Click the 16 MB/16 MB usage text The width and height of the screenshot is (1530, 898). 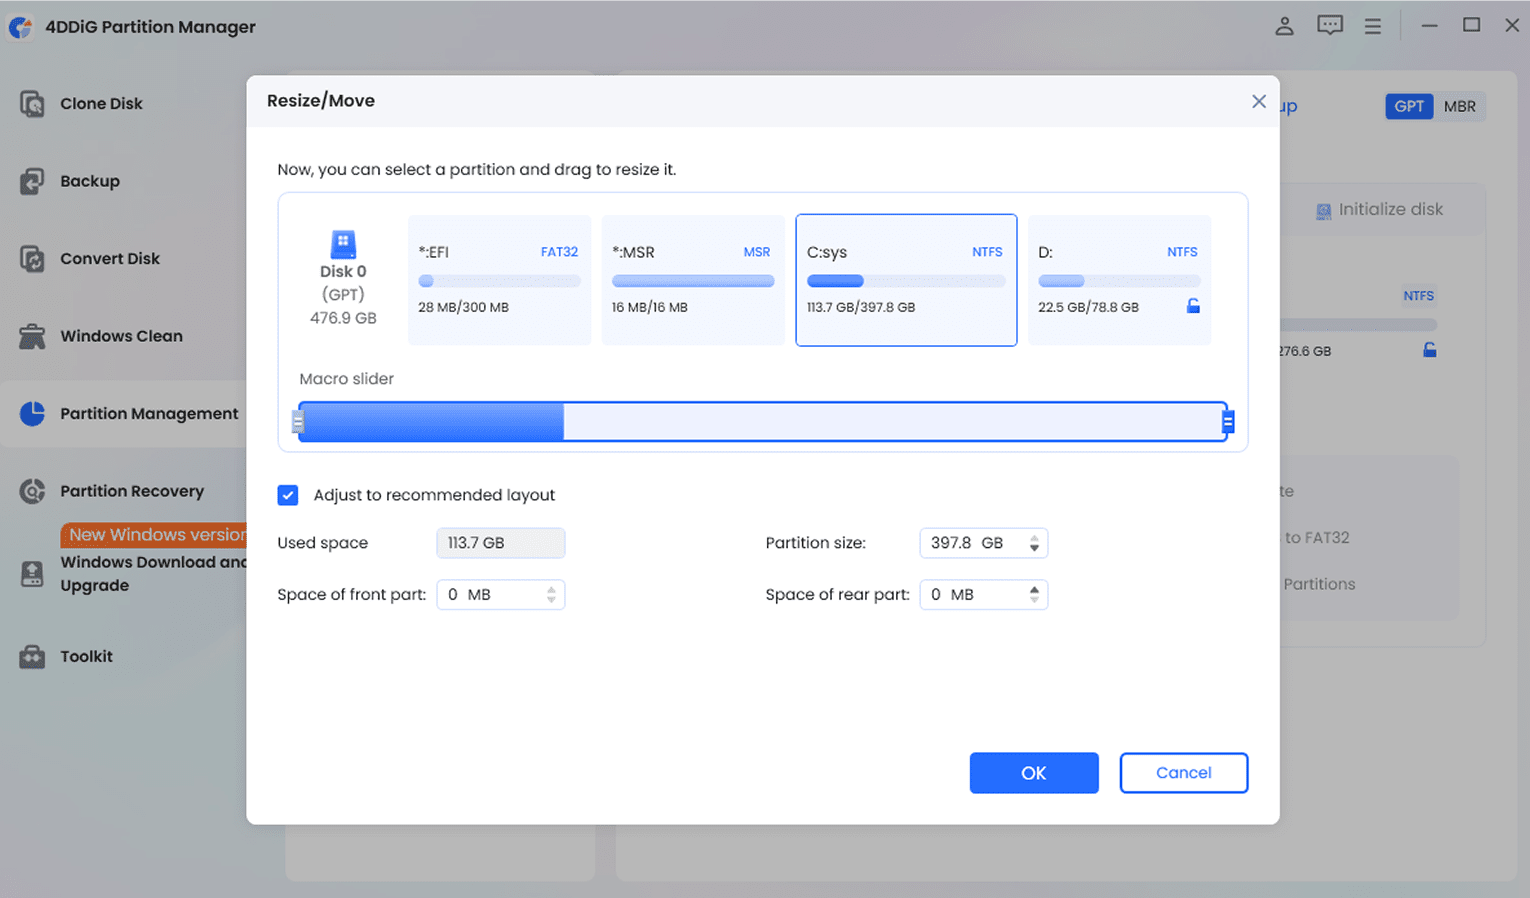tap(650, 307)
